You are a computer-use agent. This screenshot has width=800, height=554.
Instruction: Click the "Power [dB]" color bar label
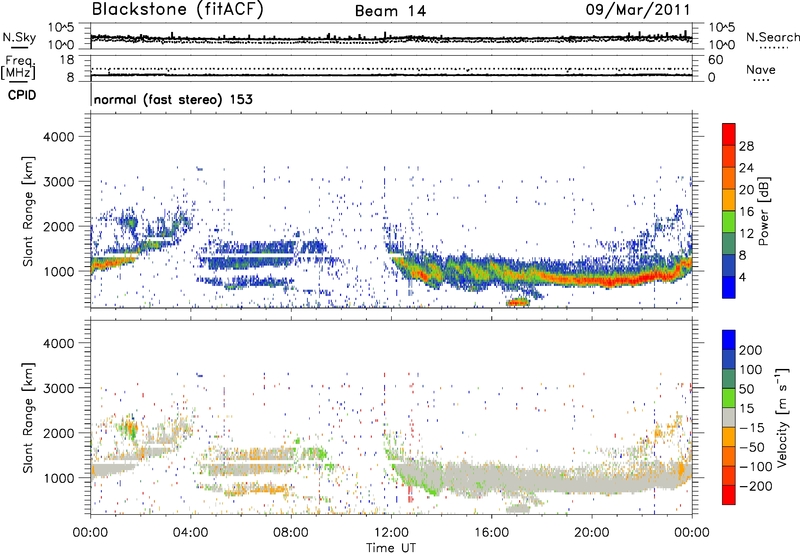763,211
